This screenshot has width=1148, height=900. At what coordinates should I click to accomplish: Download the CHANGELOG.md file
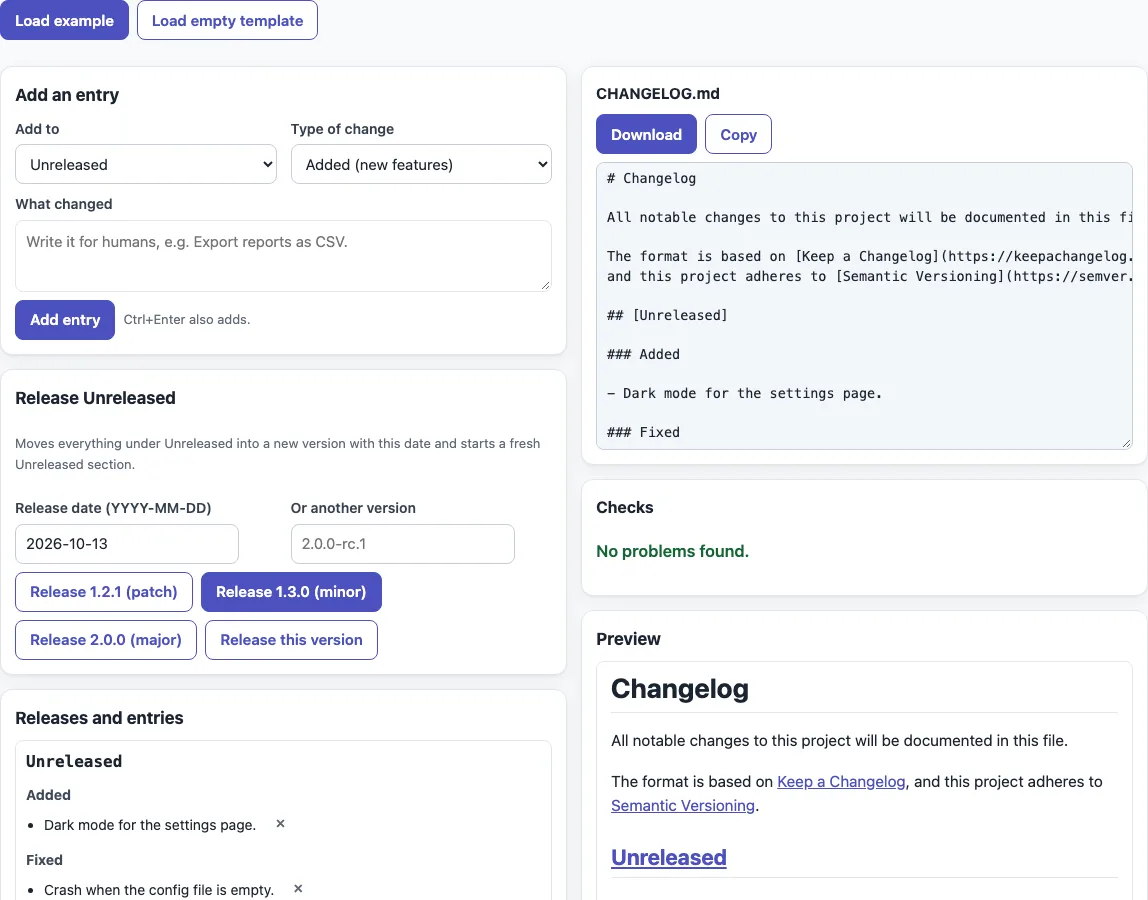[646, 134]
